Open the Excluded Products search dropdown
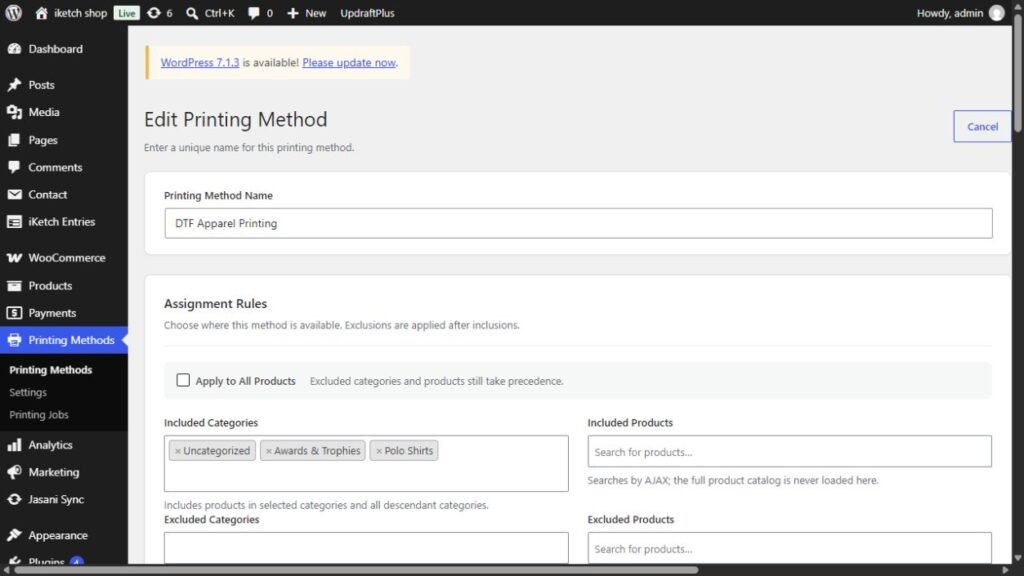1024x576 pixels. click(789, 547)
